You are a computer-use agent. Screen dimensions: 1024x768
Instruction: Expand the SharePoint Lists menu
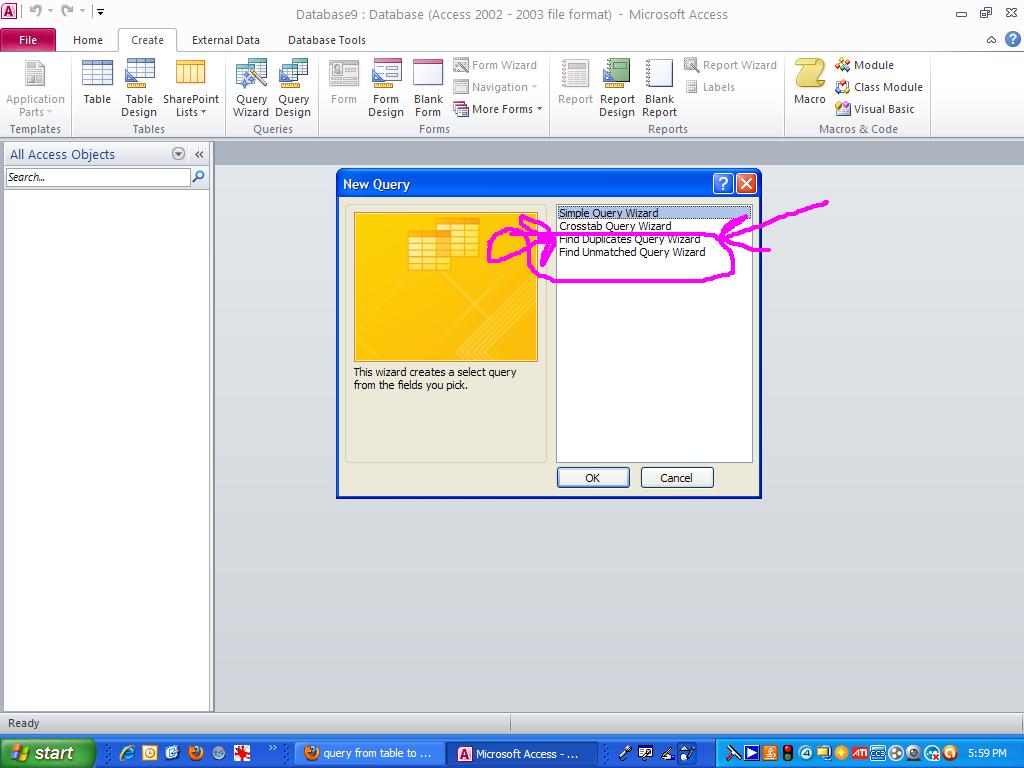pyautogui.click(x=191, y=88)
